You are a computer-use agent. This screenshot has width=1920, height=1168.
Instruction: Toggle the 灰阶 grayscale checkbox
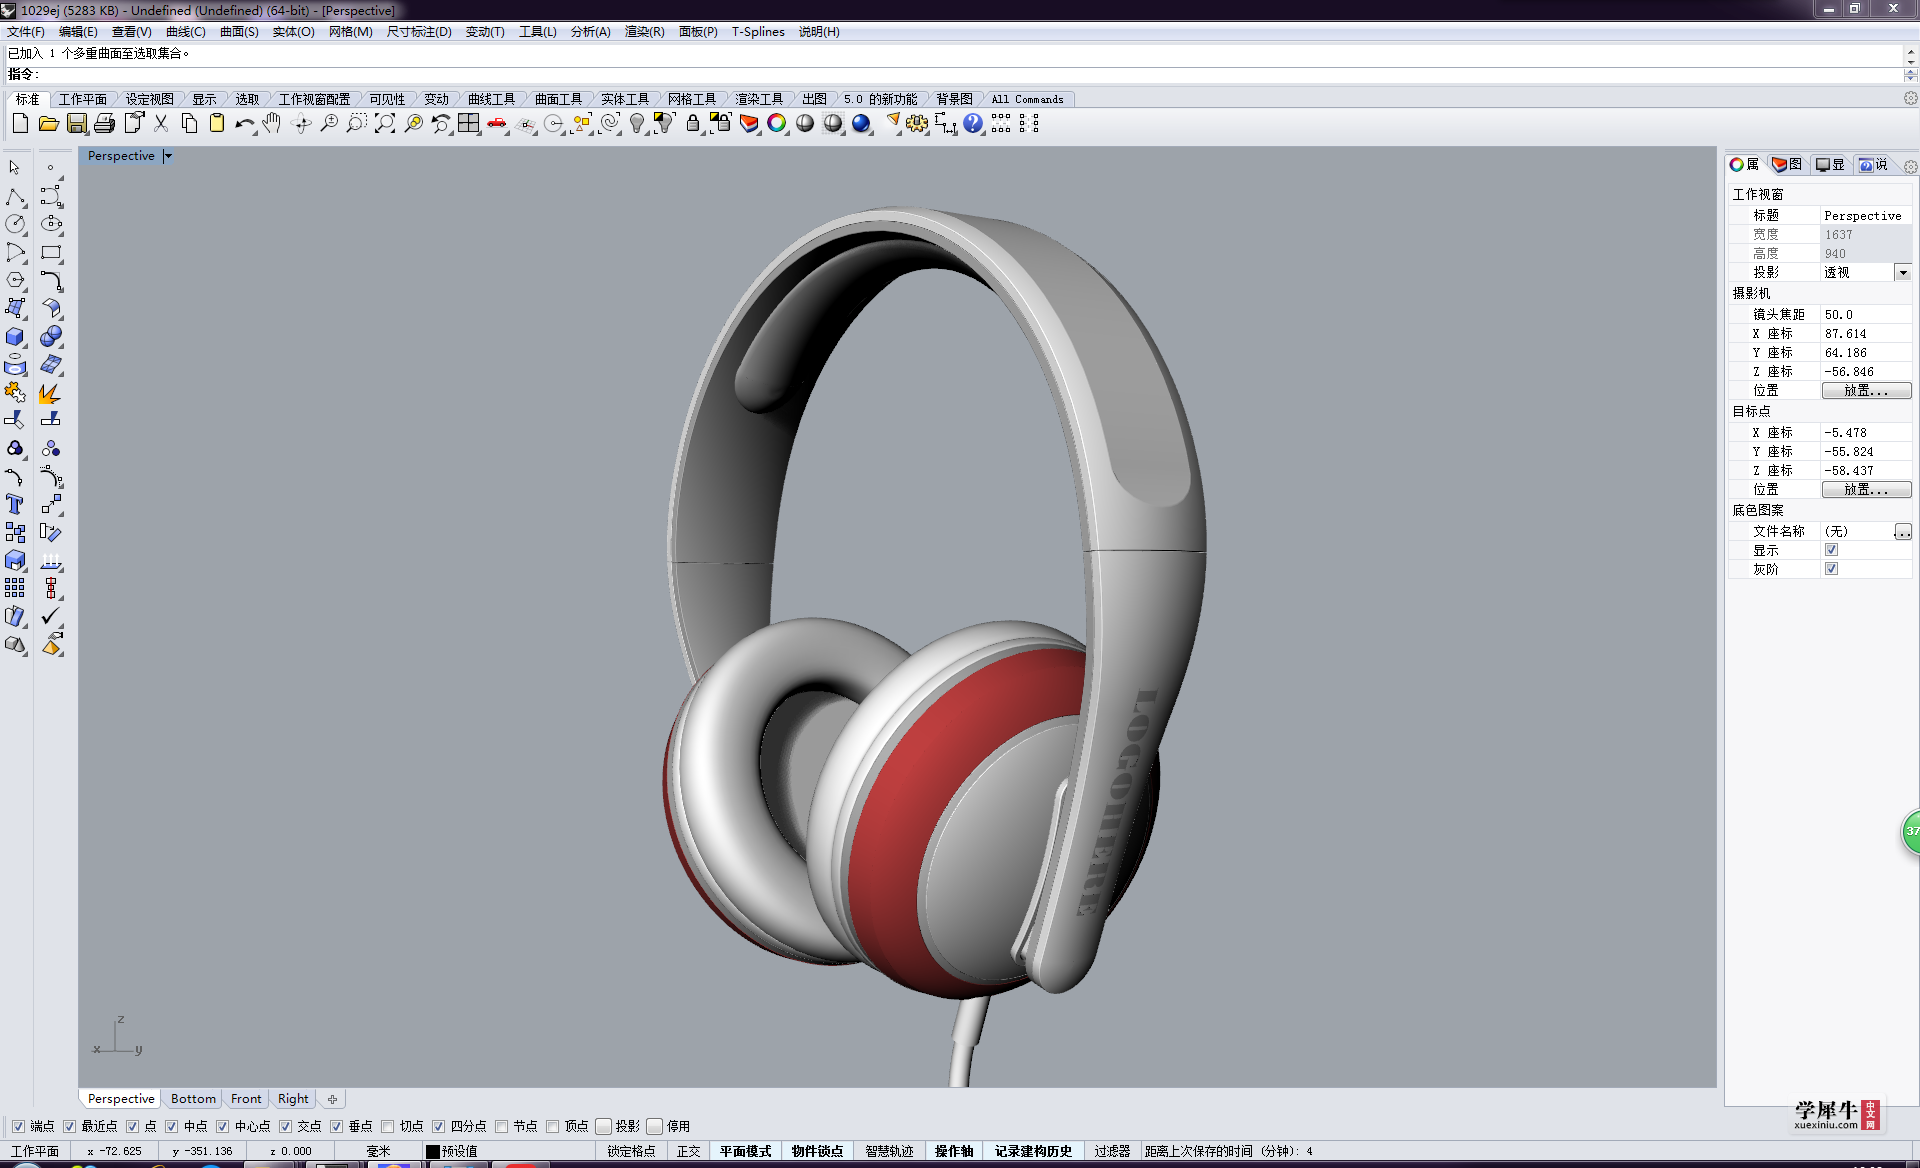click(x=1831, y=569)
